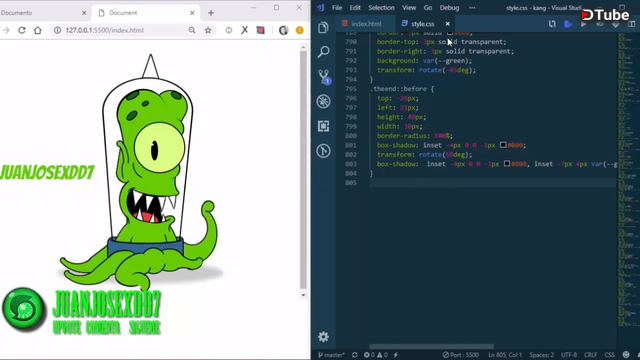
Task: Expand the overflow menu ellipsis
Action: click(x=472, y=8)
